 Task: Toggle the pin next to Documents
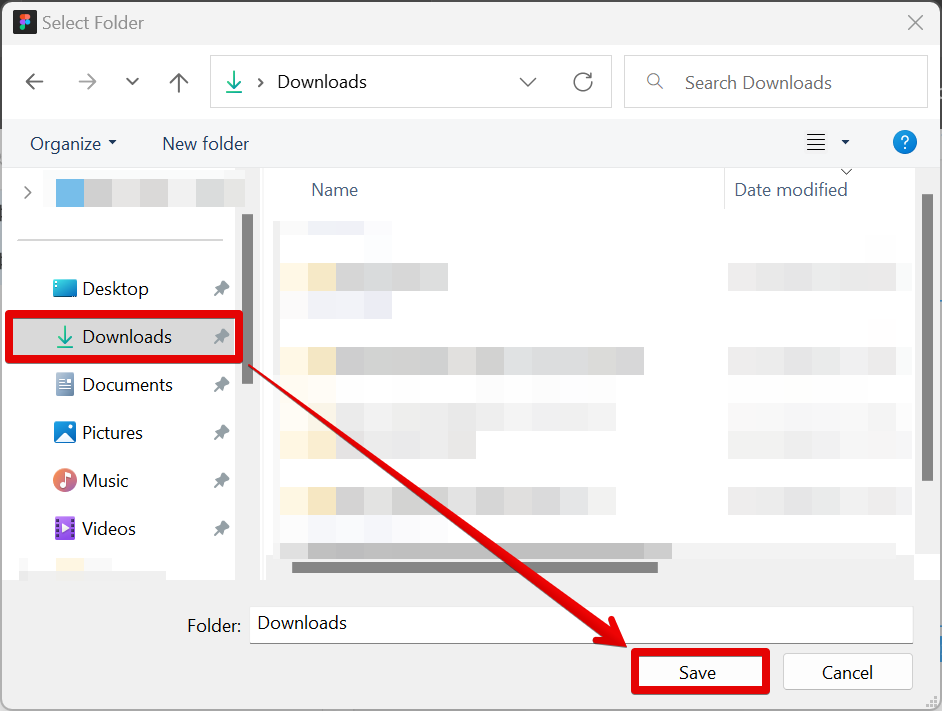(221, 385)
